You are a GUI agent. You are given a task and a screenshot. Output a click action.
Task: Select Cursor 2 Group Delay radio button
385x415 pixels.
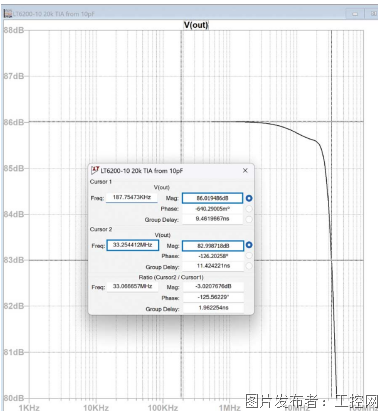click(x=249, y=266)
